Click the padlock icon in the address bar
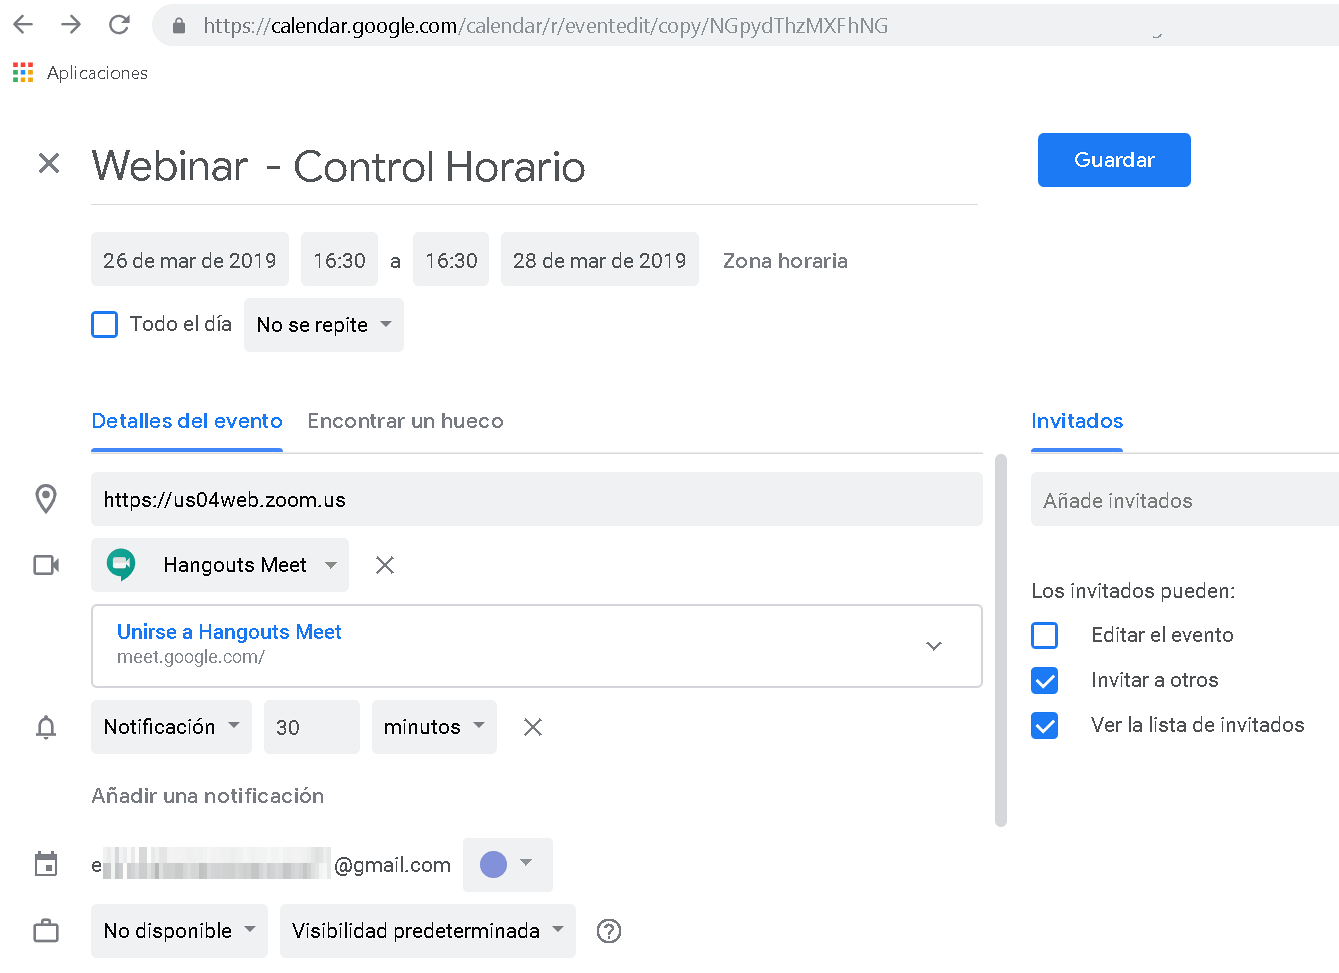The image size is (1339, 973). coord(179,26)
